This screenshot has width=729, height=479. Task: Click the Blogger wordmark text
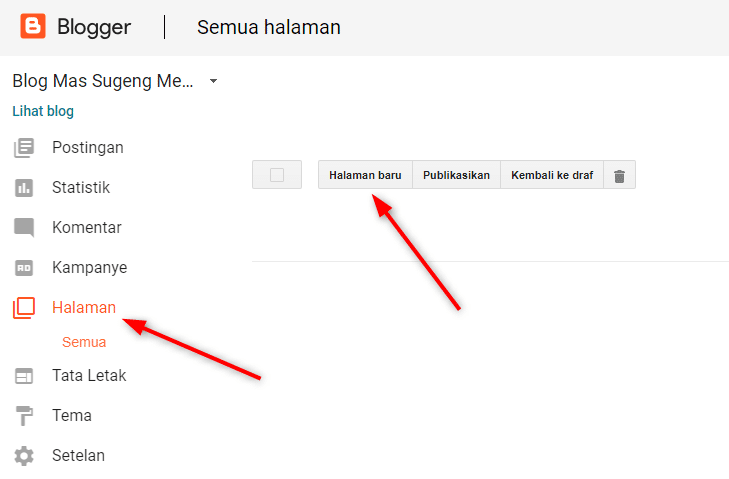click(94, 27)
